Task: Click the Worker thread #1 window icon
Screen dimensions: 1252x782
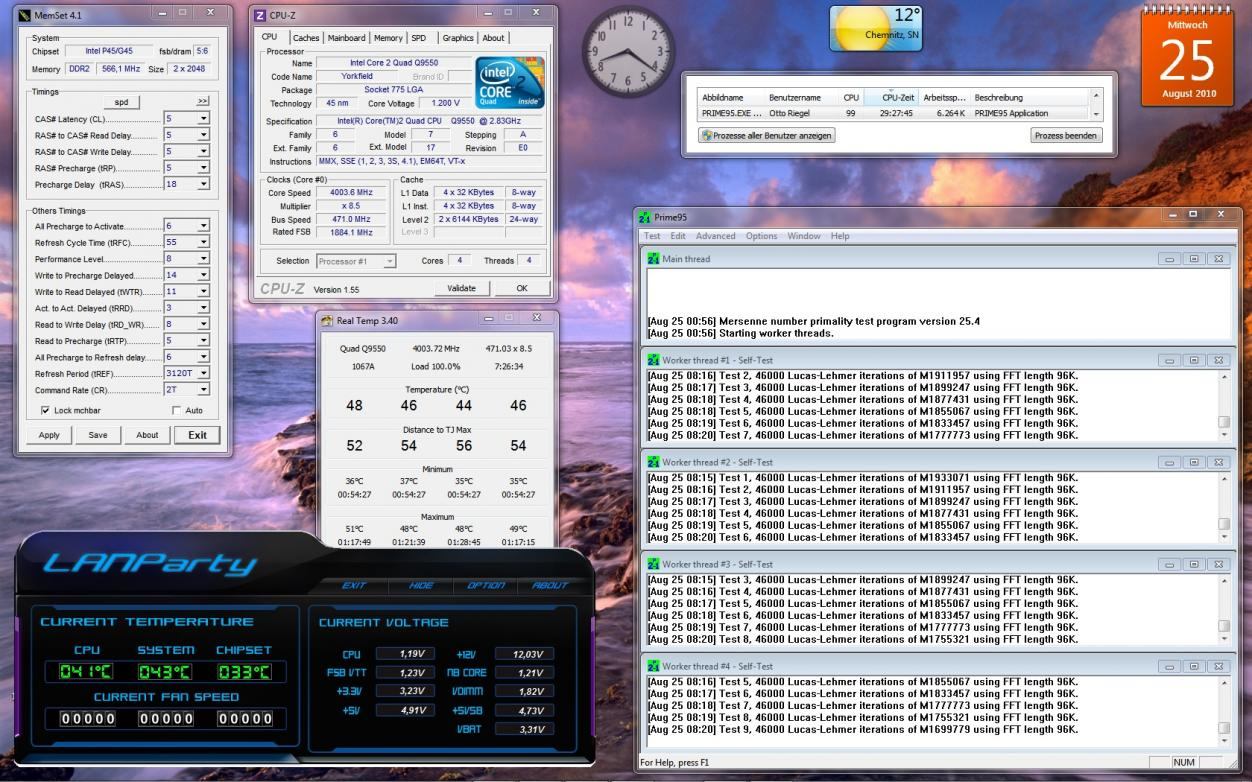Action: [x=654, y=360]
